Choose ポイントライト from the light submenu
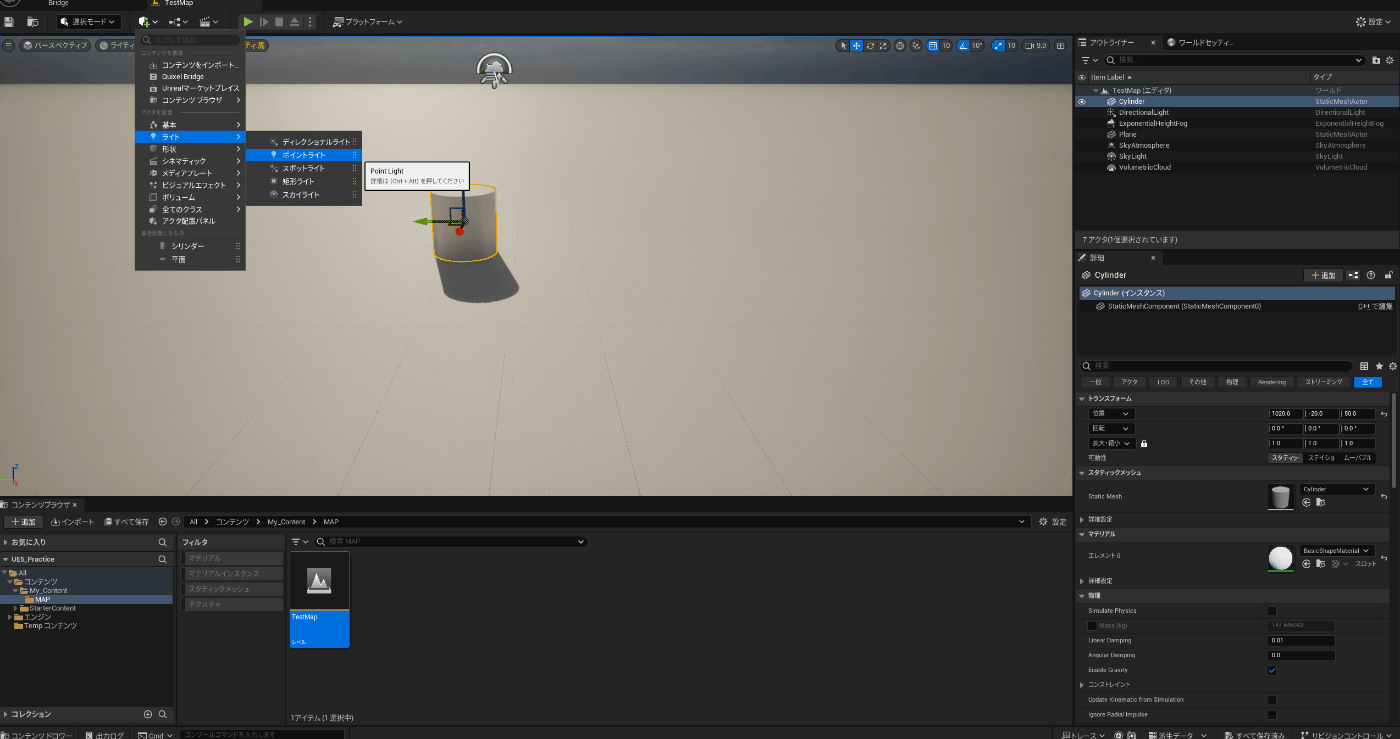The width and height of the screenshot is (1400, 739). (304, 155)
